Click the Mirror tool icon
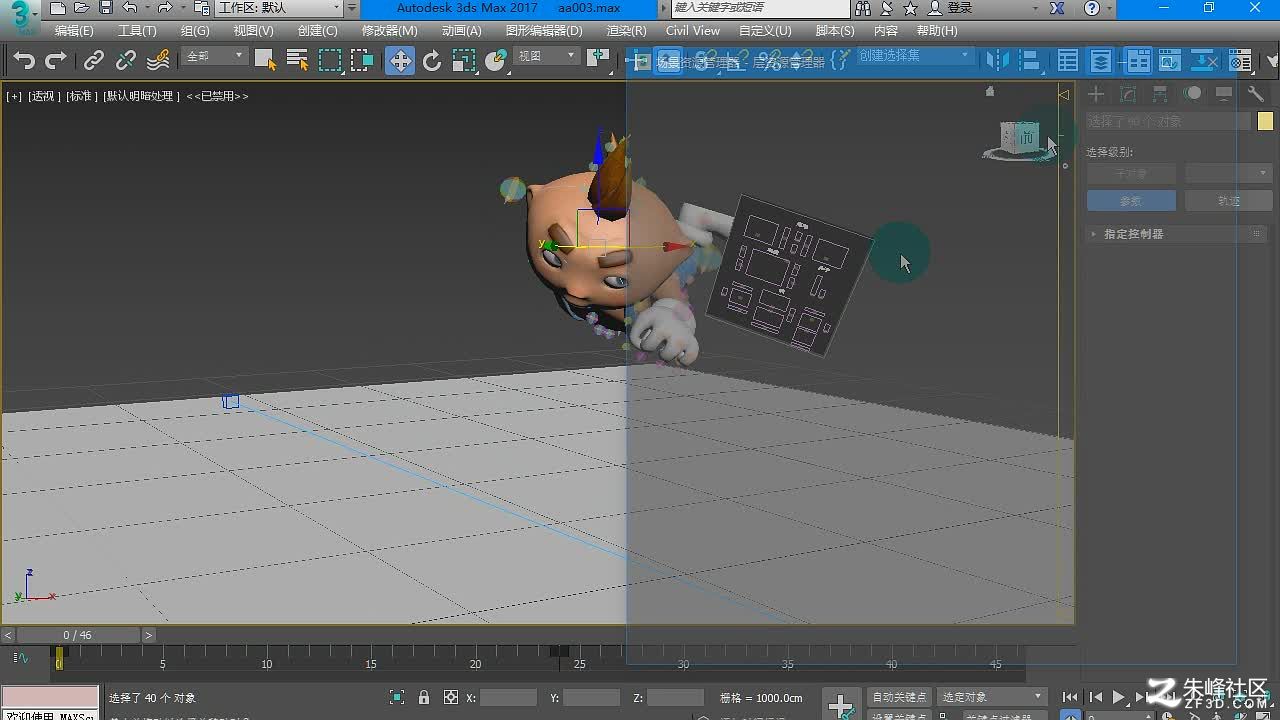Screen dimensions: 1280x720 pyautogui.click(x=998, y=61)
